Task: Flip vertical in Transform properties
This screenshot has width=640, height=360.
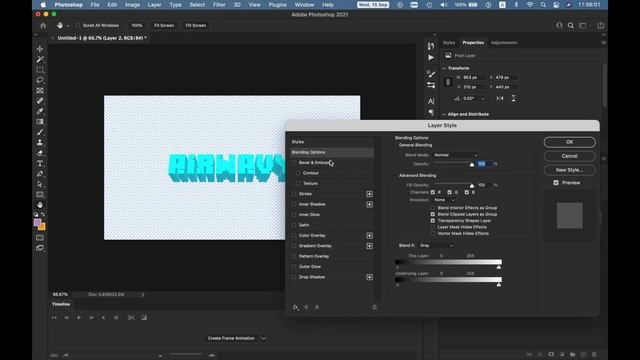Action: point(513,98)
